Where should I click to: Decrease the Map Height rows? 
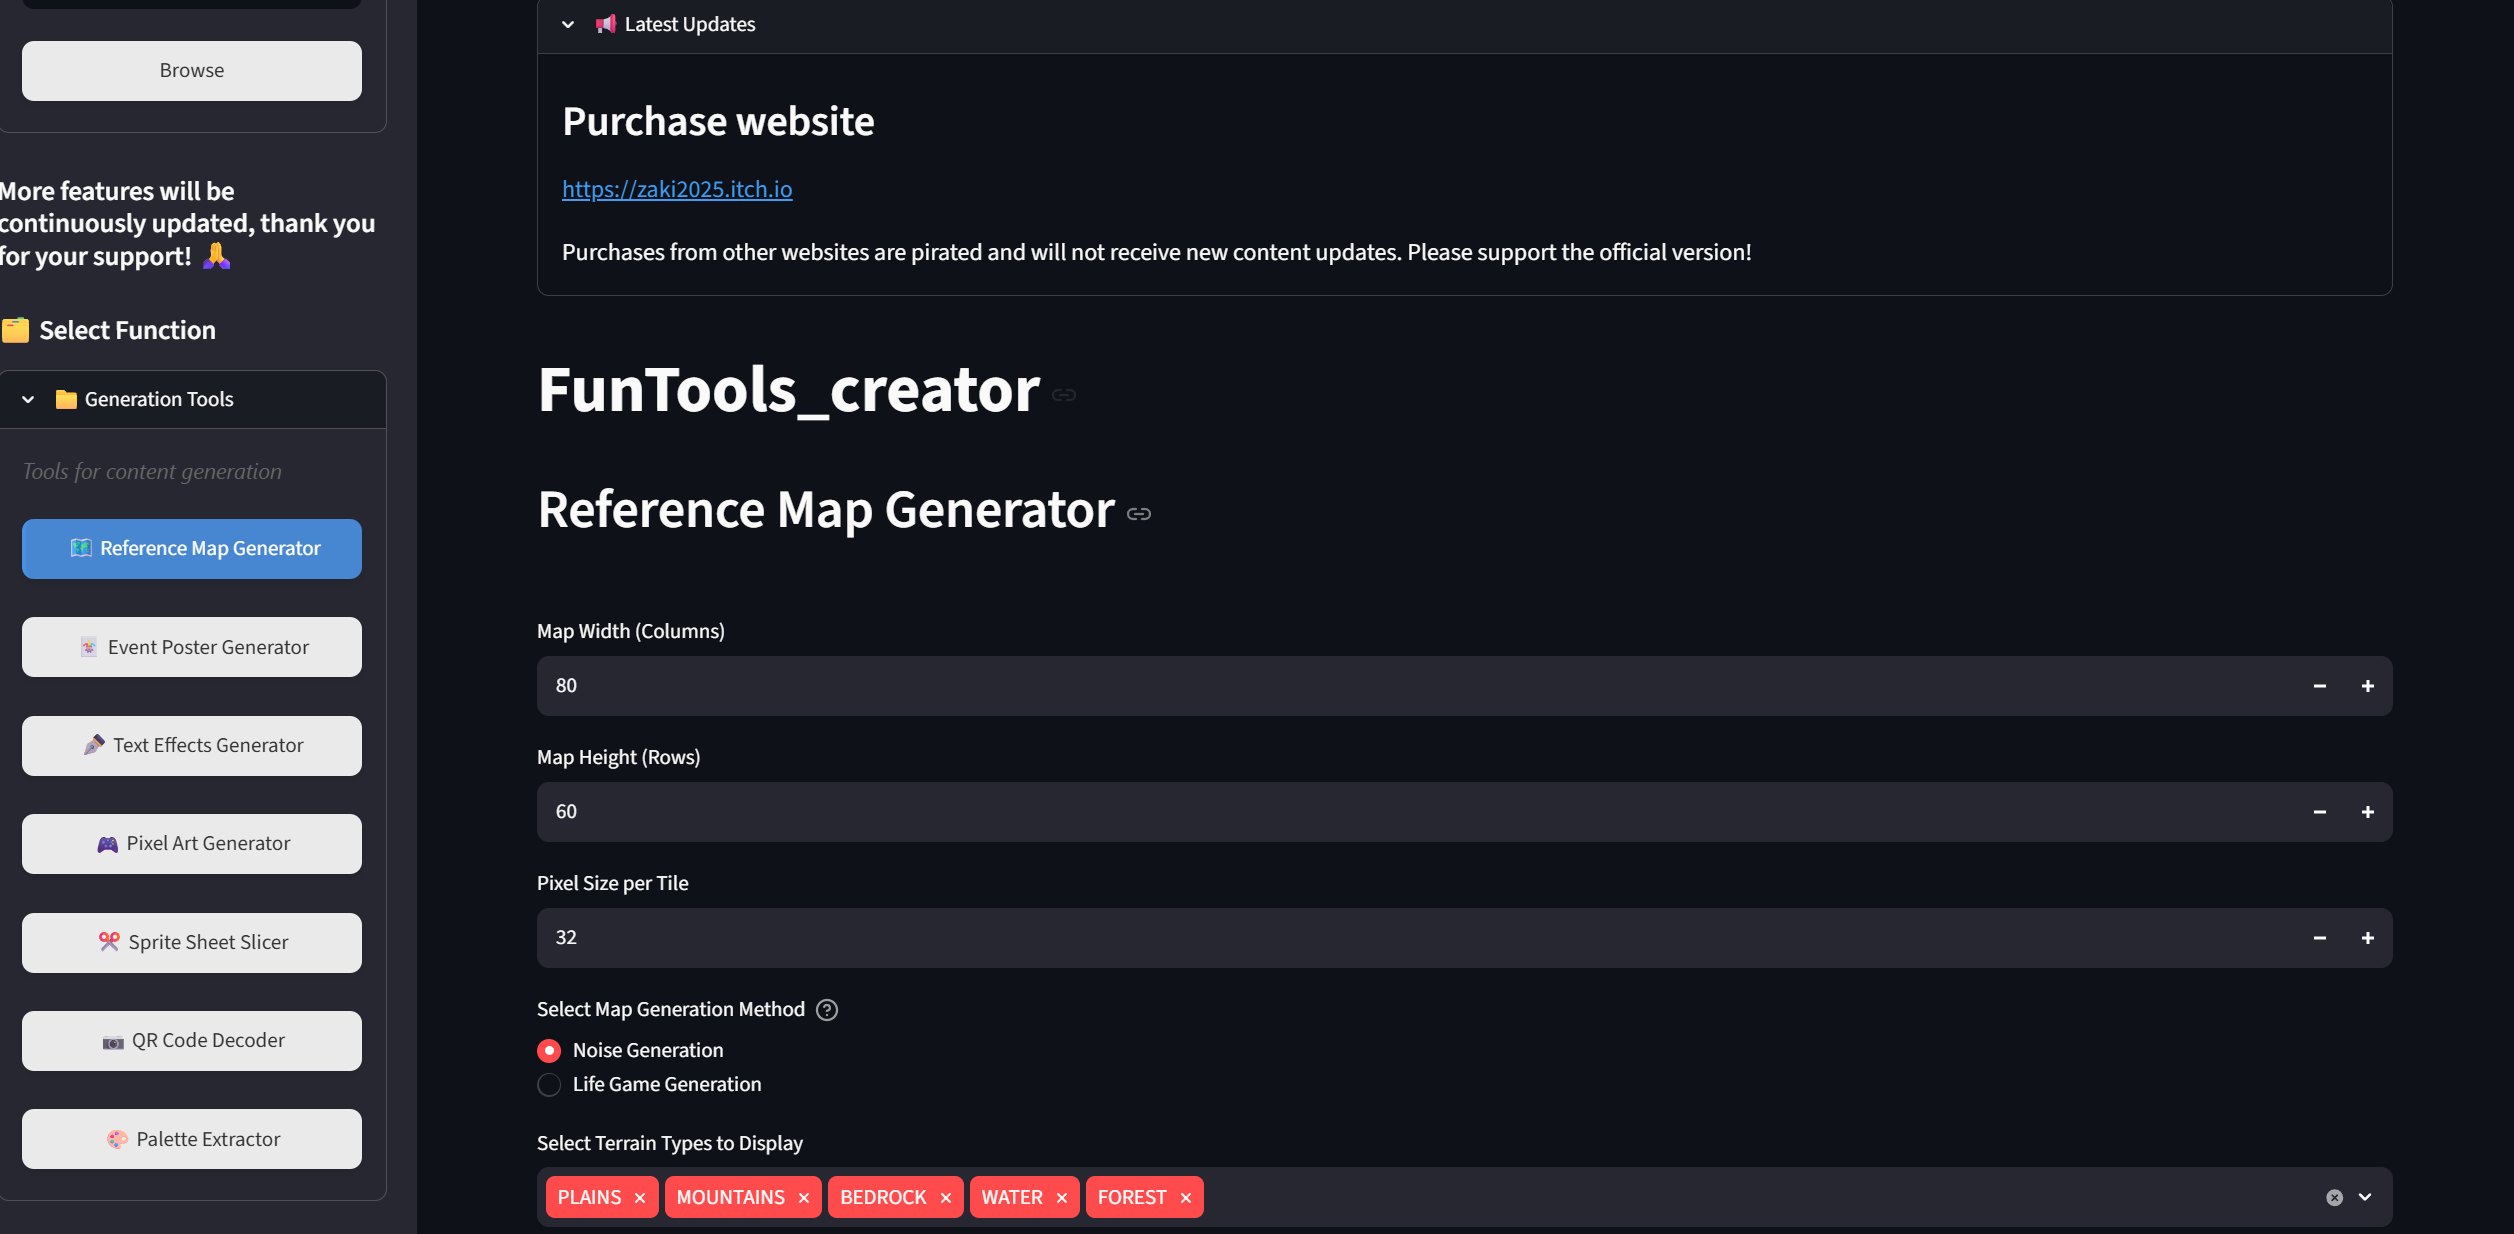tap(2320, 812)
